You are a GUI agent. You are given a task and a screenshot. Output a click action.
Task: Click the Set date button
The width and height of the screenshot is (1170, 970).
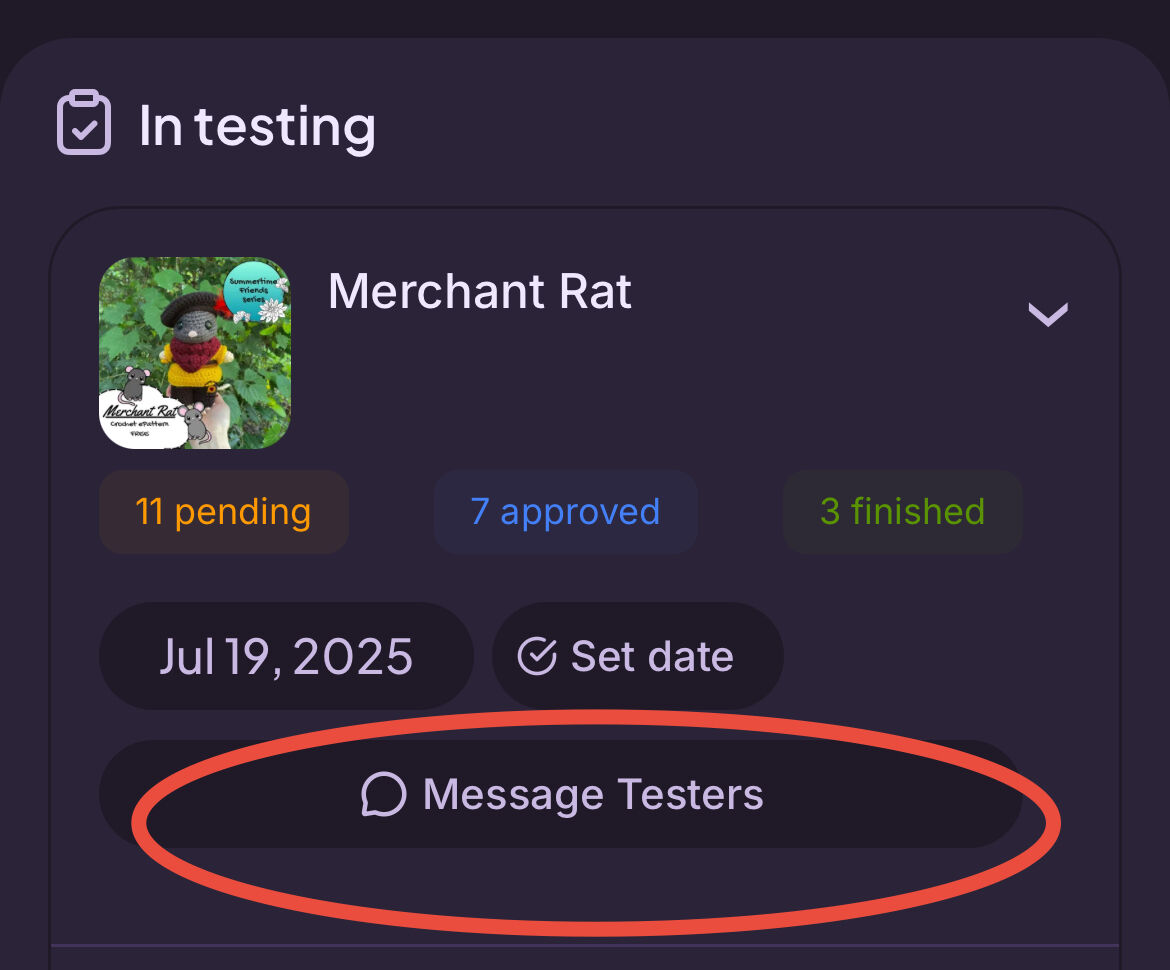[638, 656]
